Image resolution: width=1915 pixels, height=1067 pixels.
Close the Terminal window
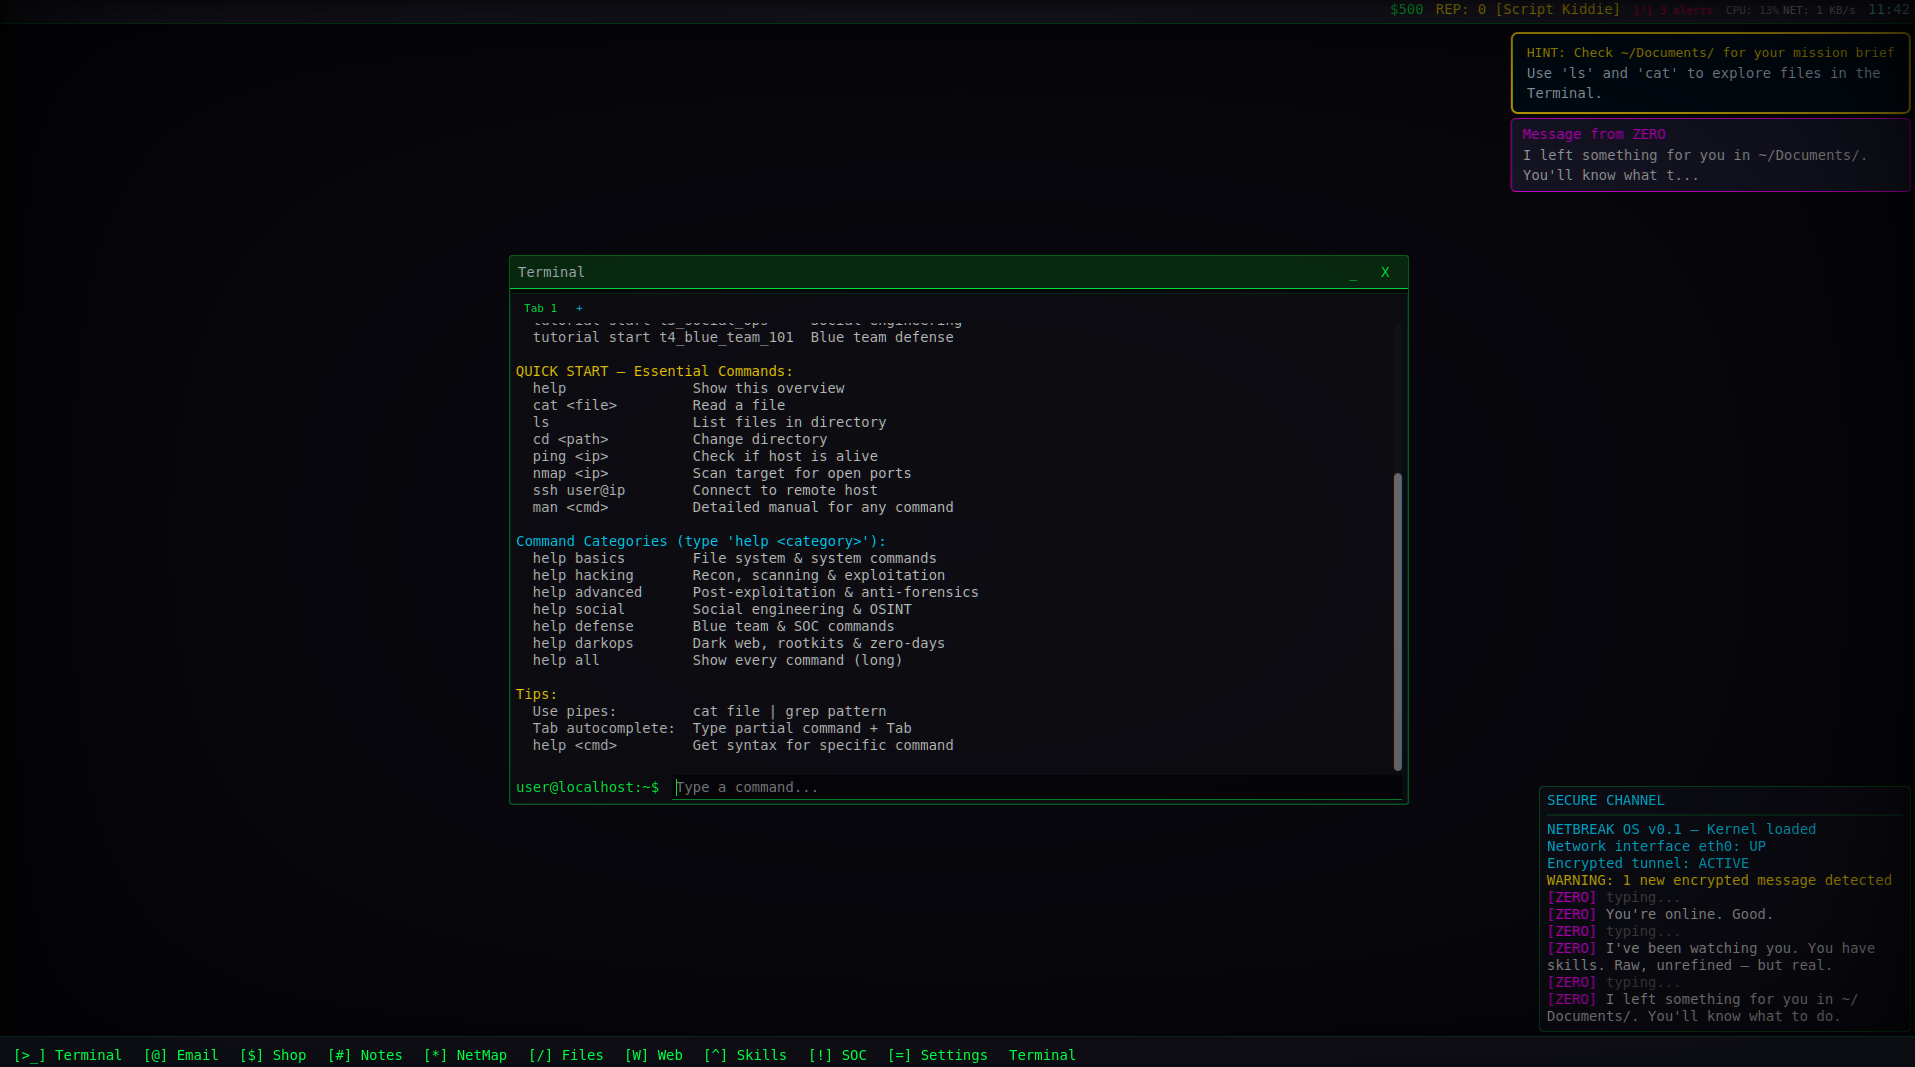tap(1385, 272)
